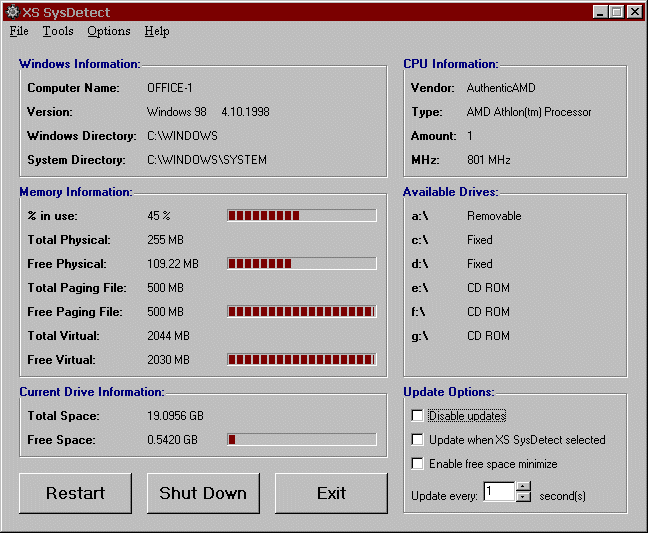Click the Exit button

(331, 493)
